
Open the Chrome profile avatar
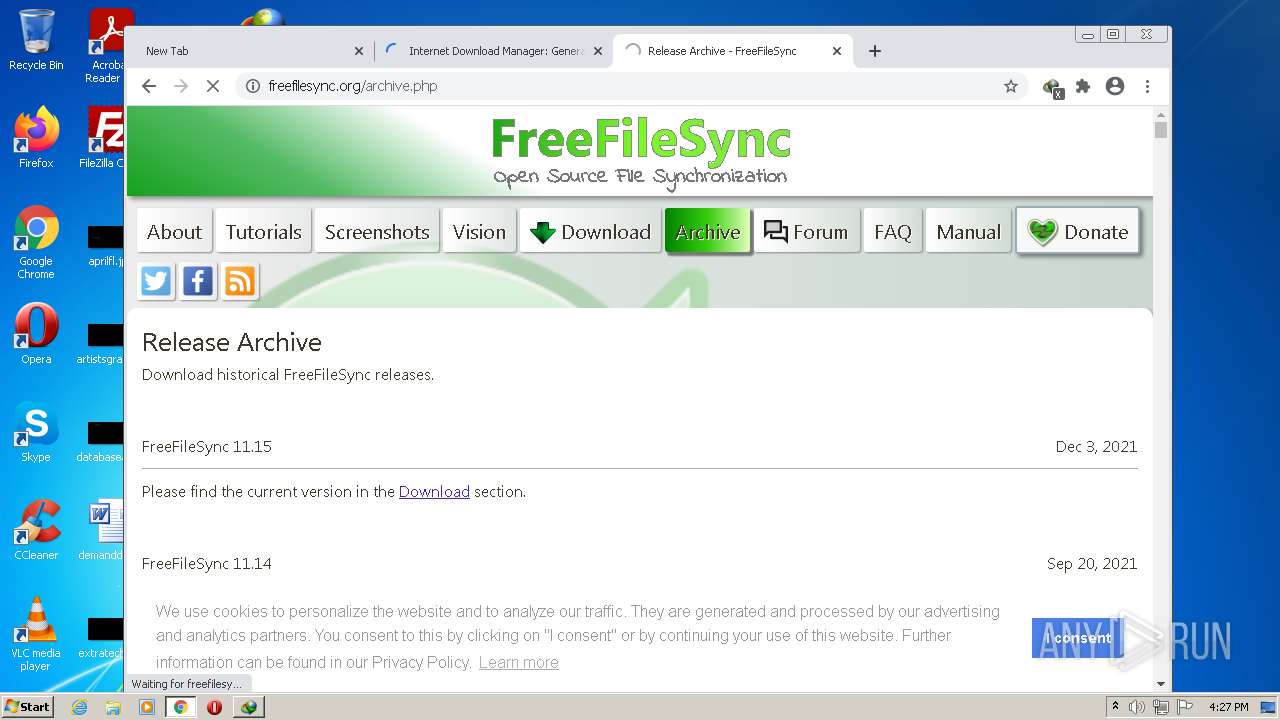1115,86
